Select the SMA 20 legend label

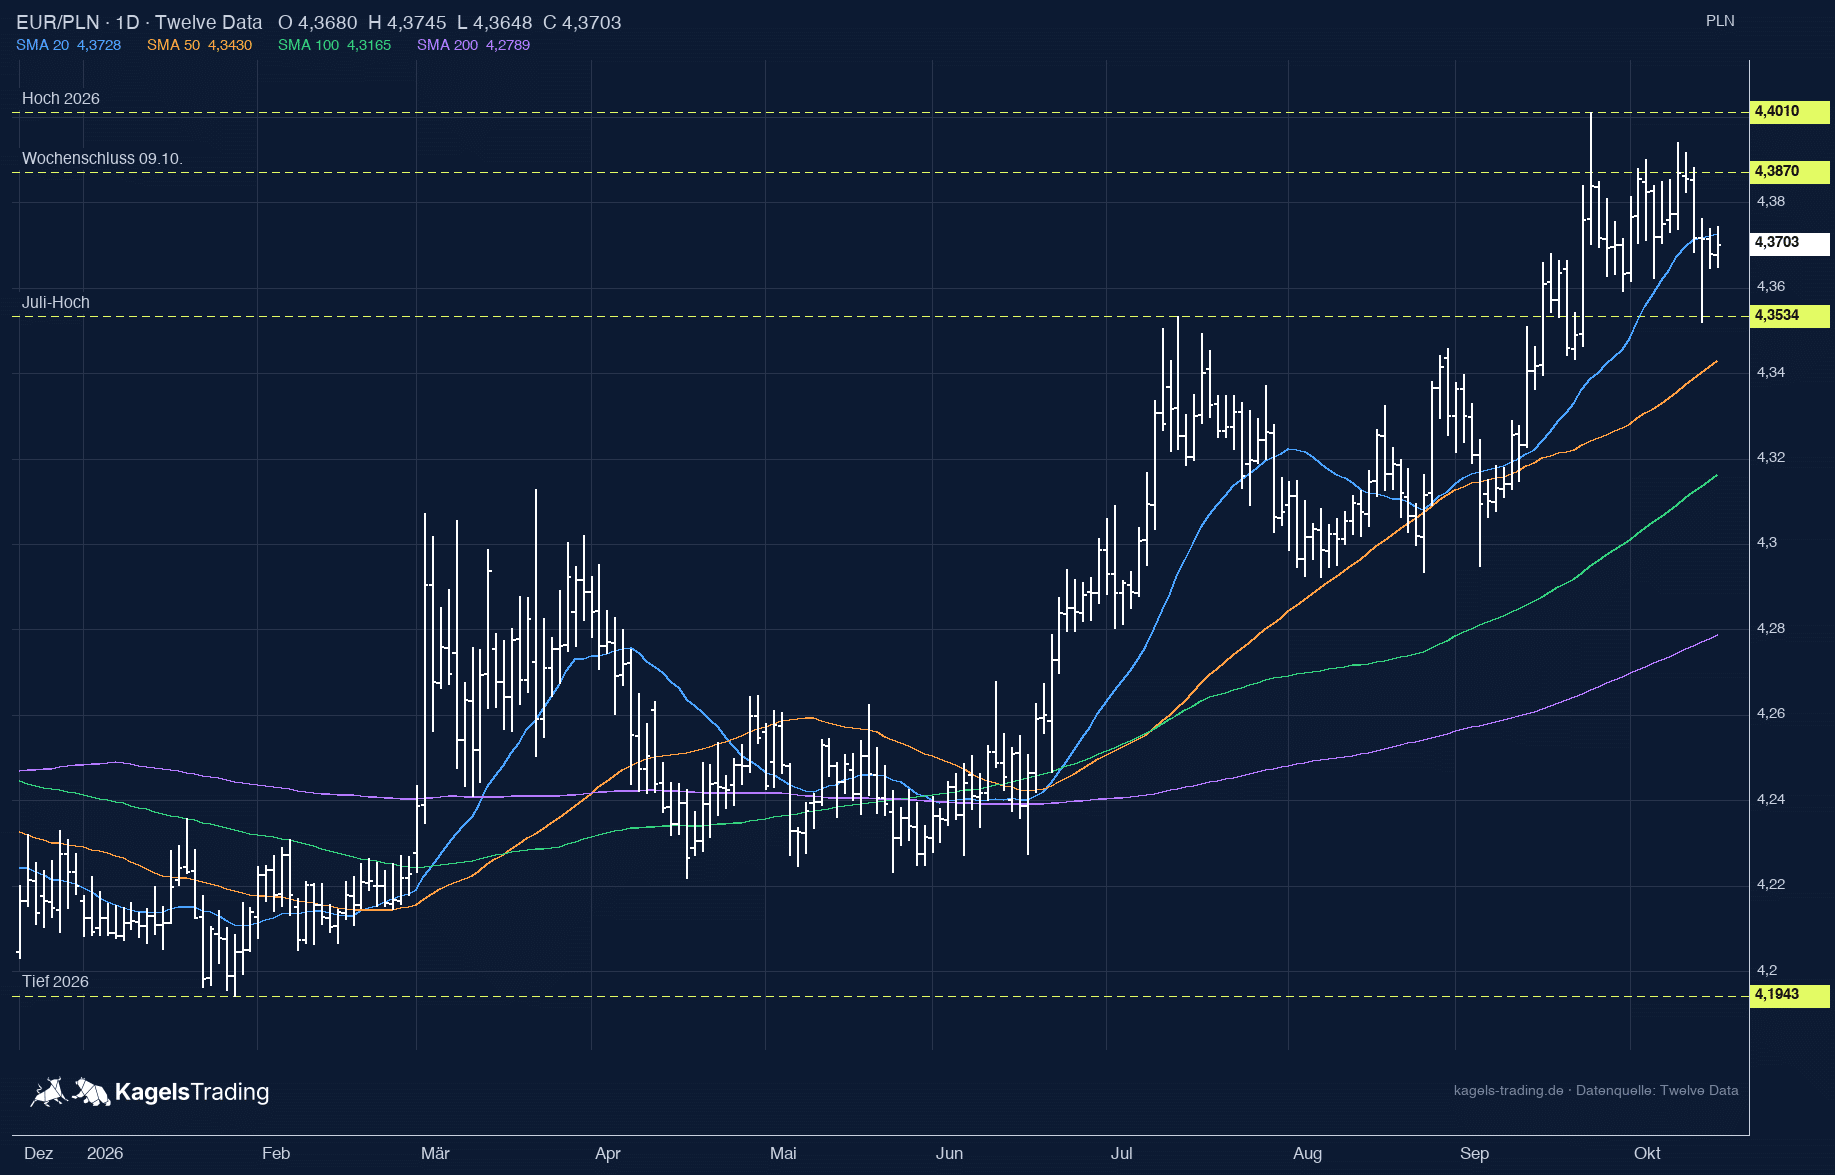click(68, 45)
